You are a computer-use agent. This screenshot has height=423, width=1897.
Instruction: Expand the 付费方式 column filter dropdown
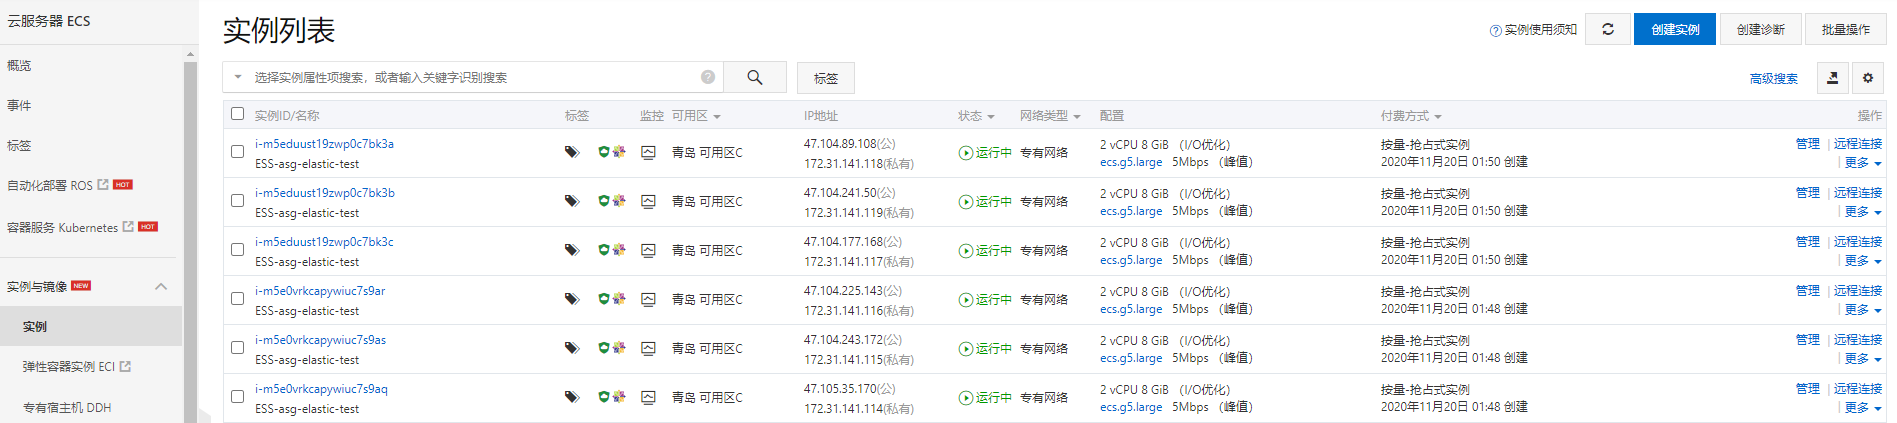[1410, 116]
